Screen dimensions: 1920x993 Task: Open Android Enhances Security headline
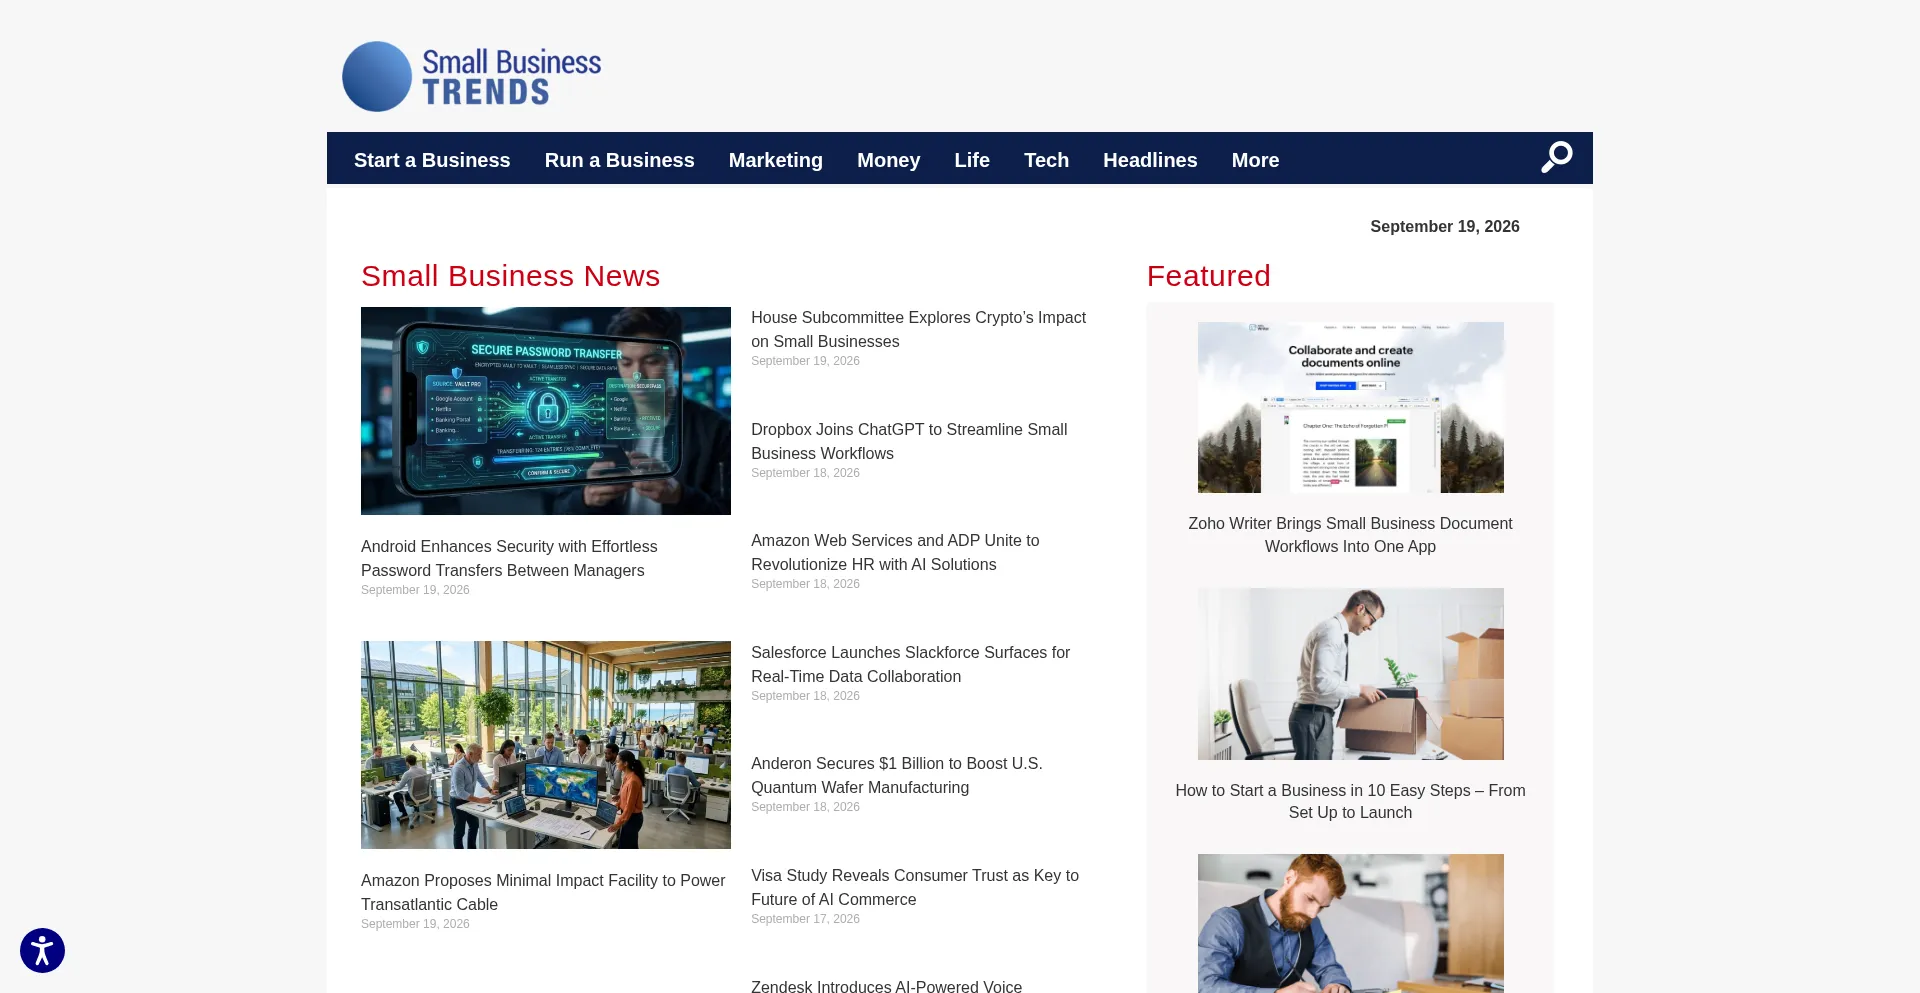[x=509, y=558]
